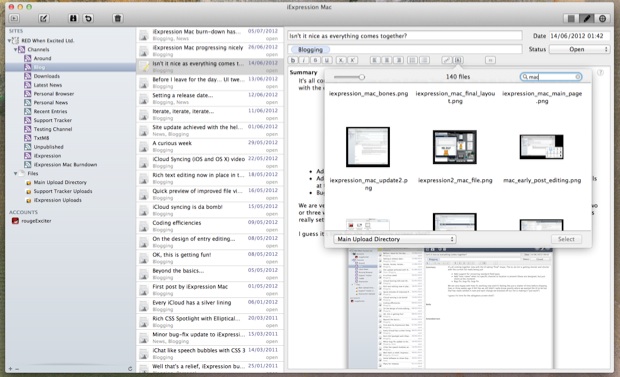This screenshot has height=377, width=620.
Task: Create a new entry with compose icon
Action: pos(43,18)
